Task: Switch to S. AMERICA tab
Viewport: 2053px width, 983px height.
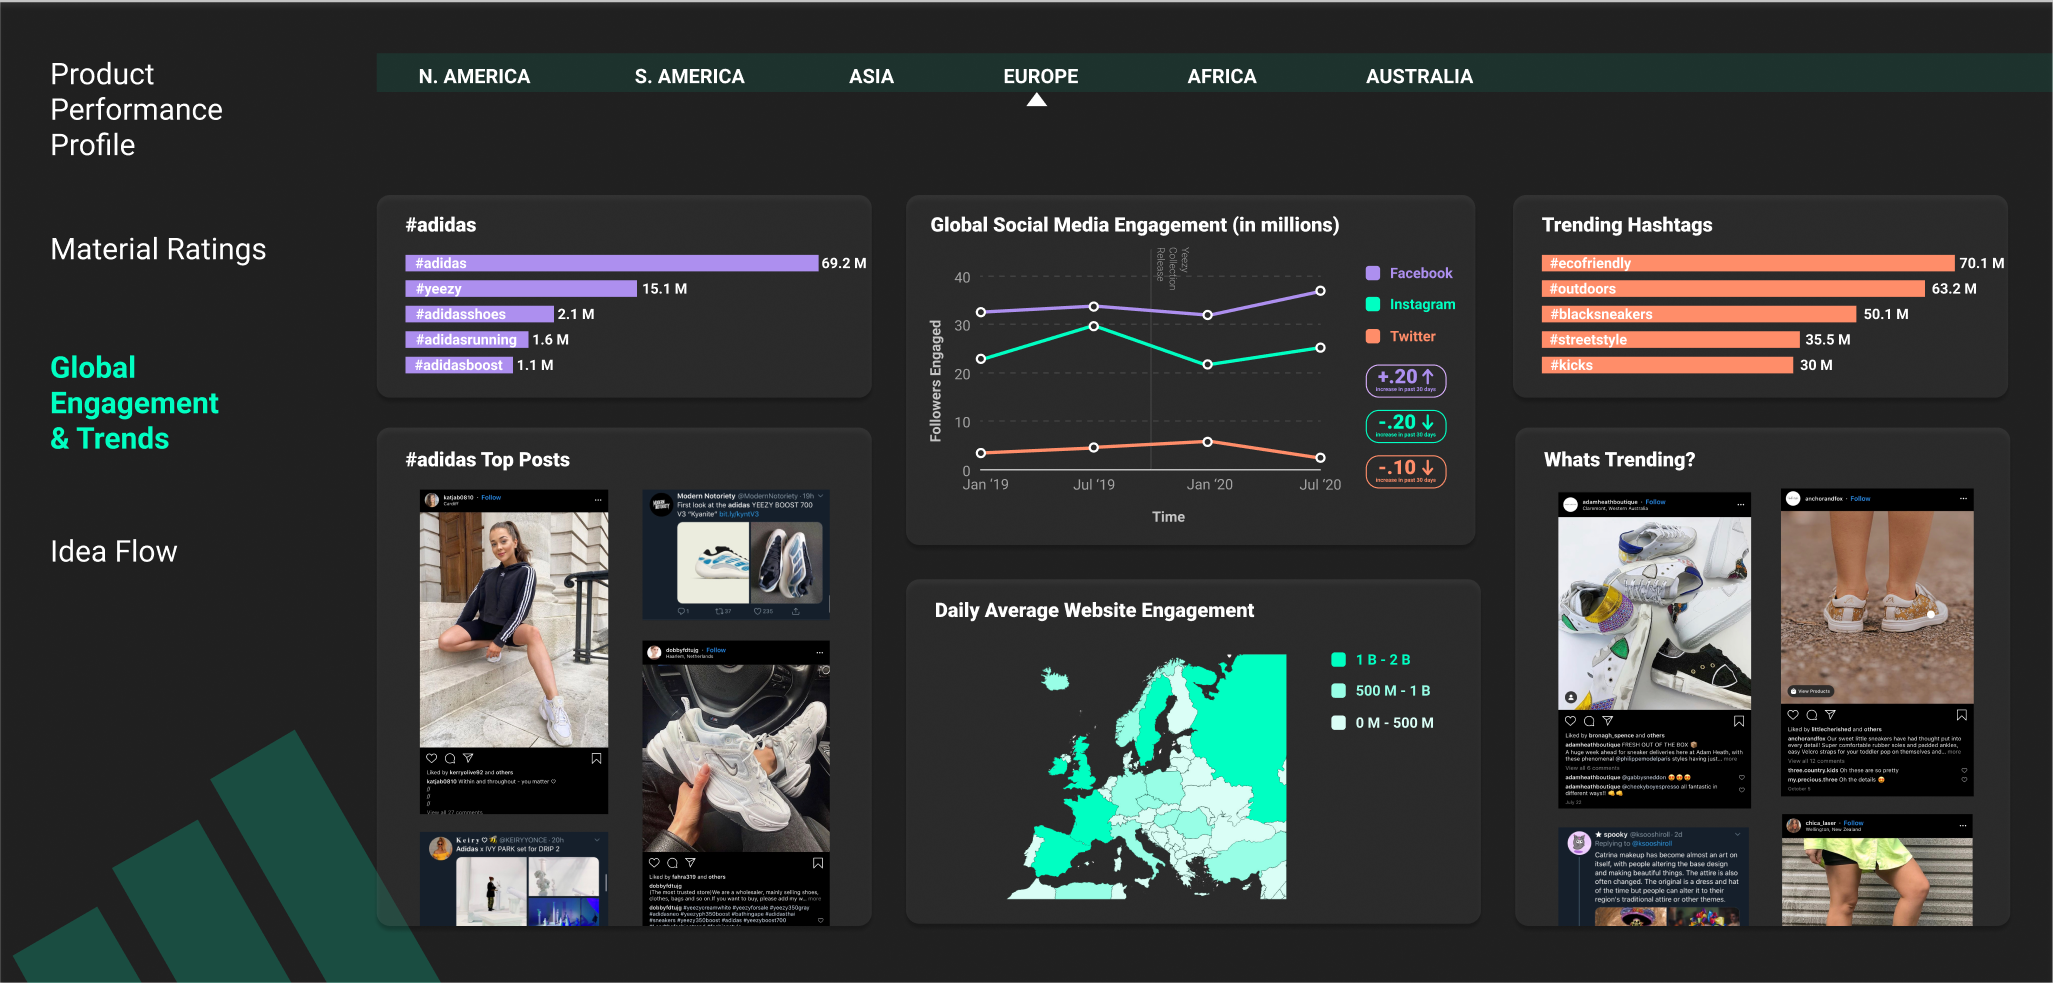Action: tap(689, 76)
